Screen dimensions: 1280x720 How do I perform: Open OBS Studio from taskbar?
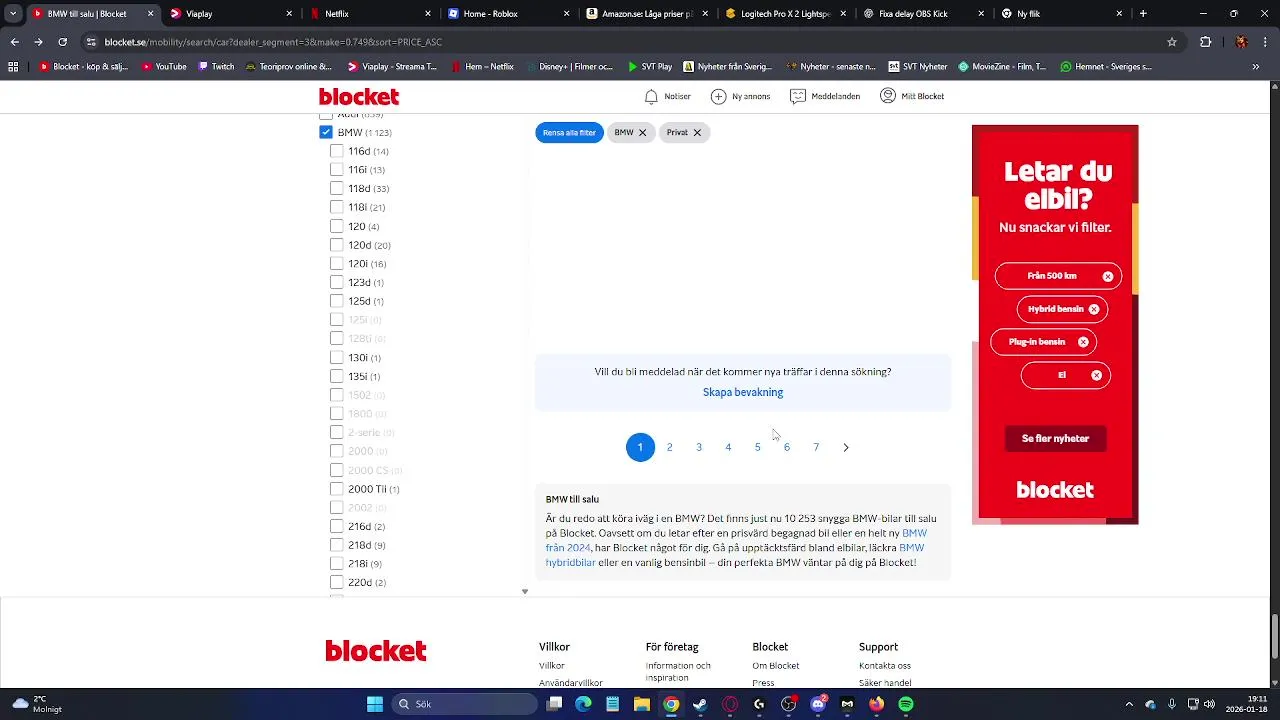[x=789, y=704]
